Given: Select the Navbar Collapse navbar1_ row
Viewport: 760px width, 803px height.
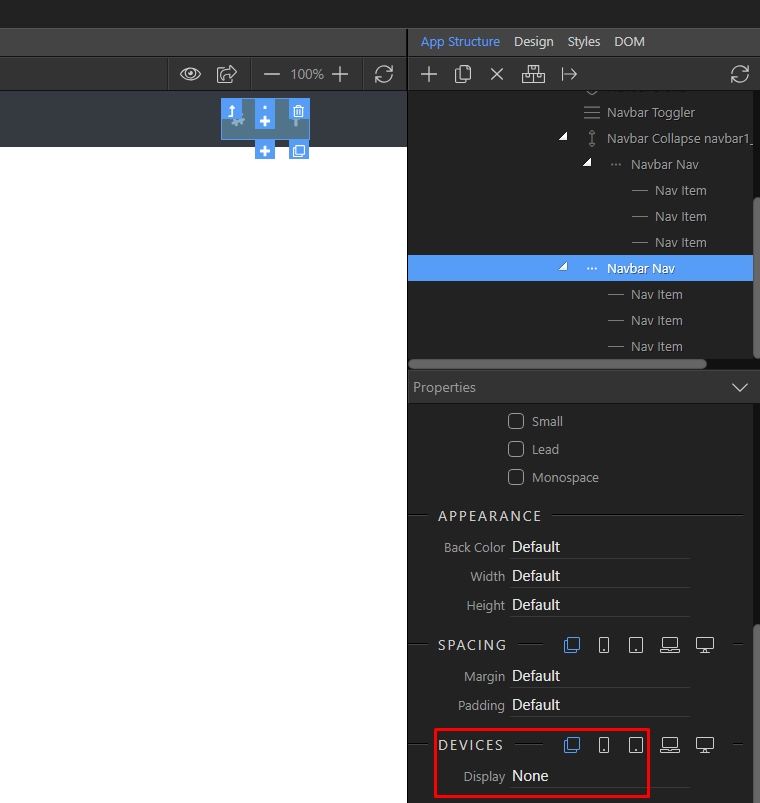Looking at the screenshot, I should 581,139.
